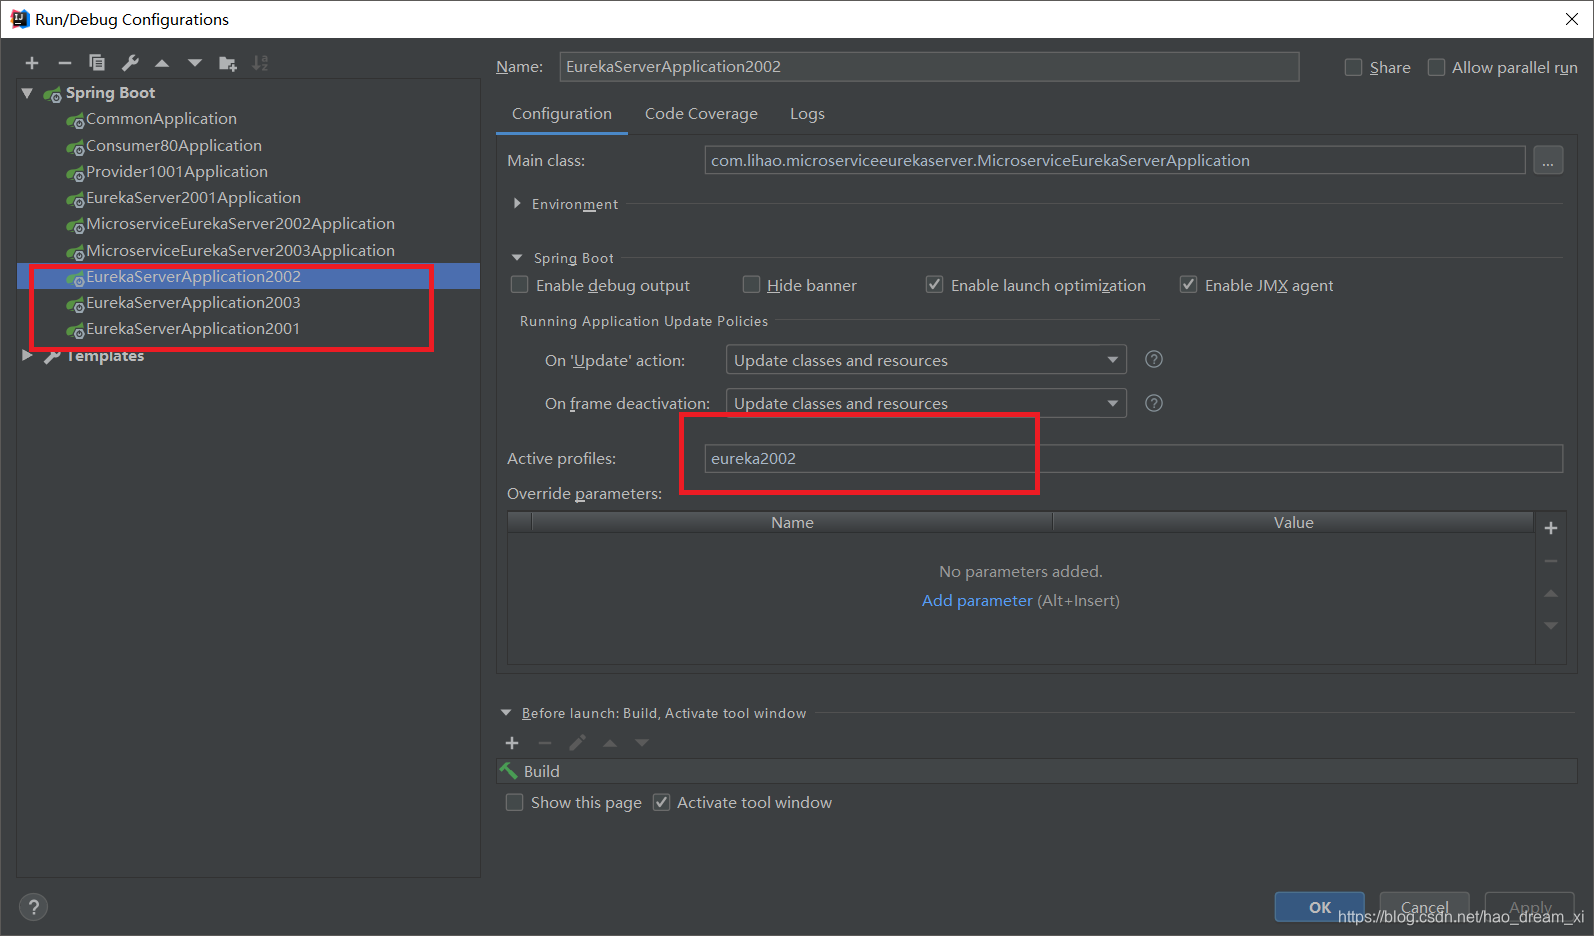1594x936 pixels.
Task: Click the dialog help question mark button
Action: pos(33,907)
